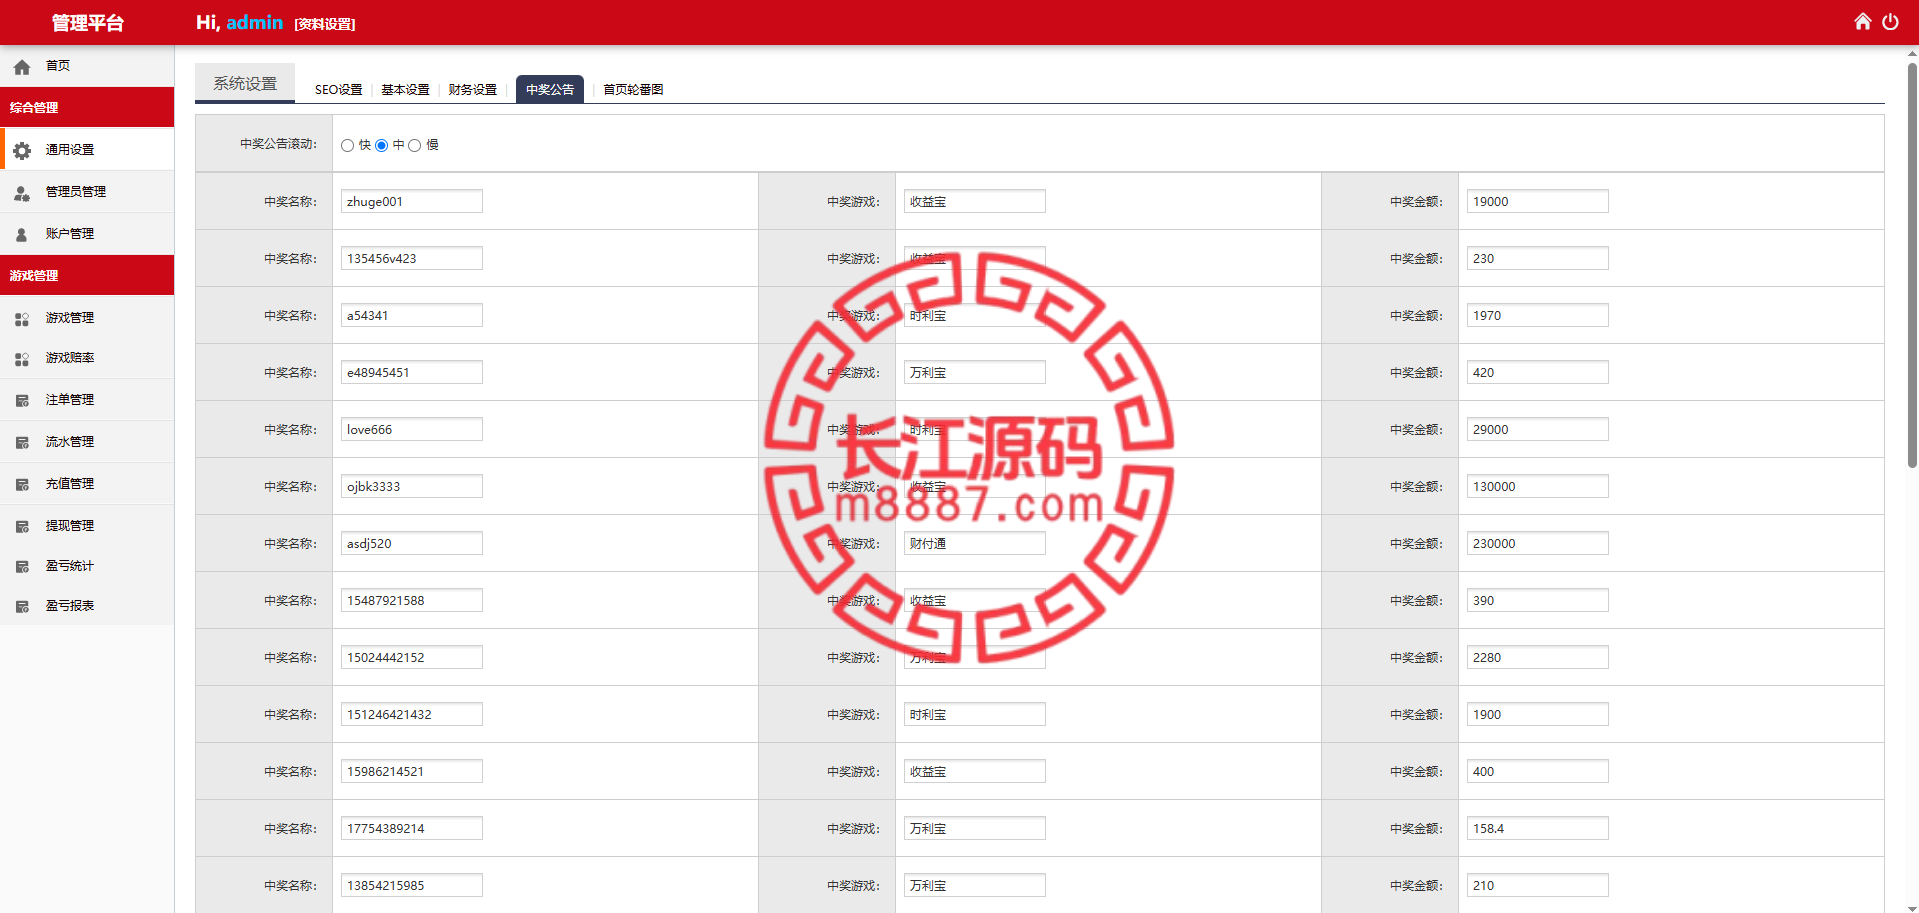Screen dimensions: 1919x913
Task: Click the icon beside 游戏管理 menu item
Action: 22,319
